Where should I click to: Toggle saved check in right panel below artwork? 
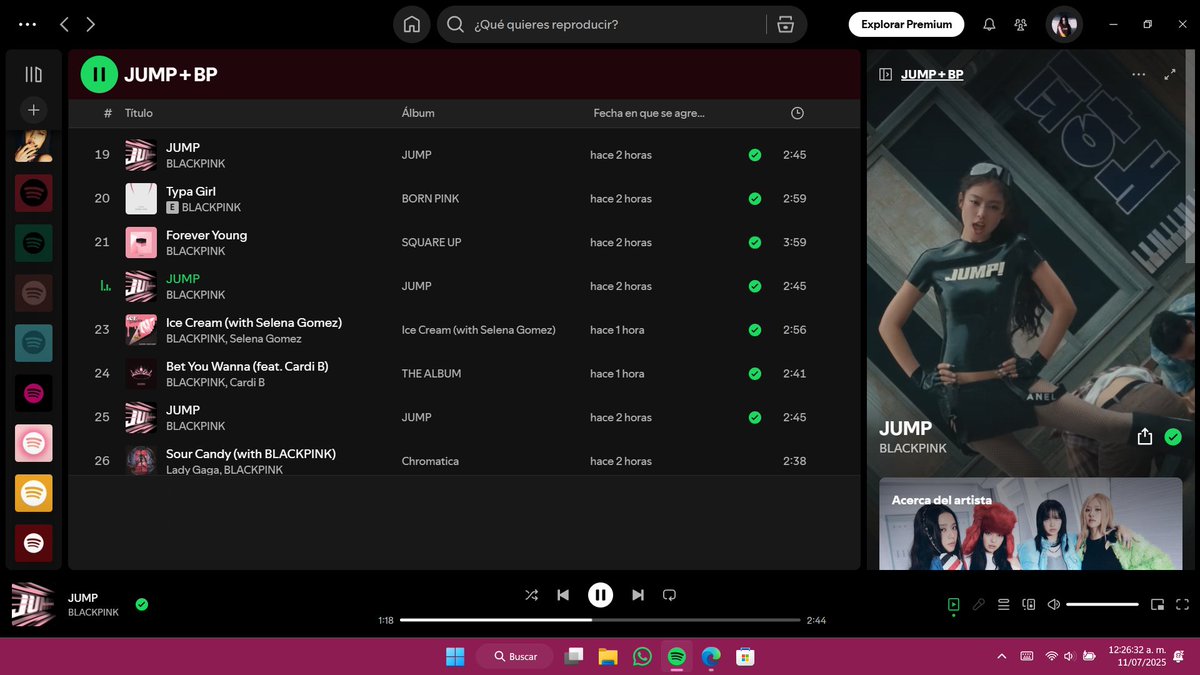(1173, 437)
